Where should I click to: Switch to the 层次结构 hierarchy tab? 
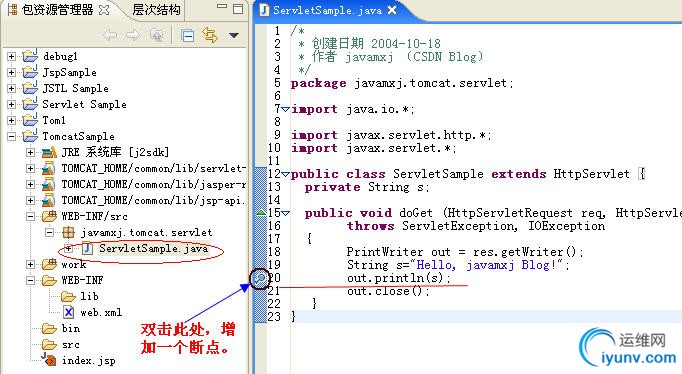156,10
